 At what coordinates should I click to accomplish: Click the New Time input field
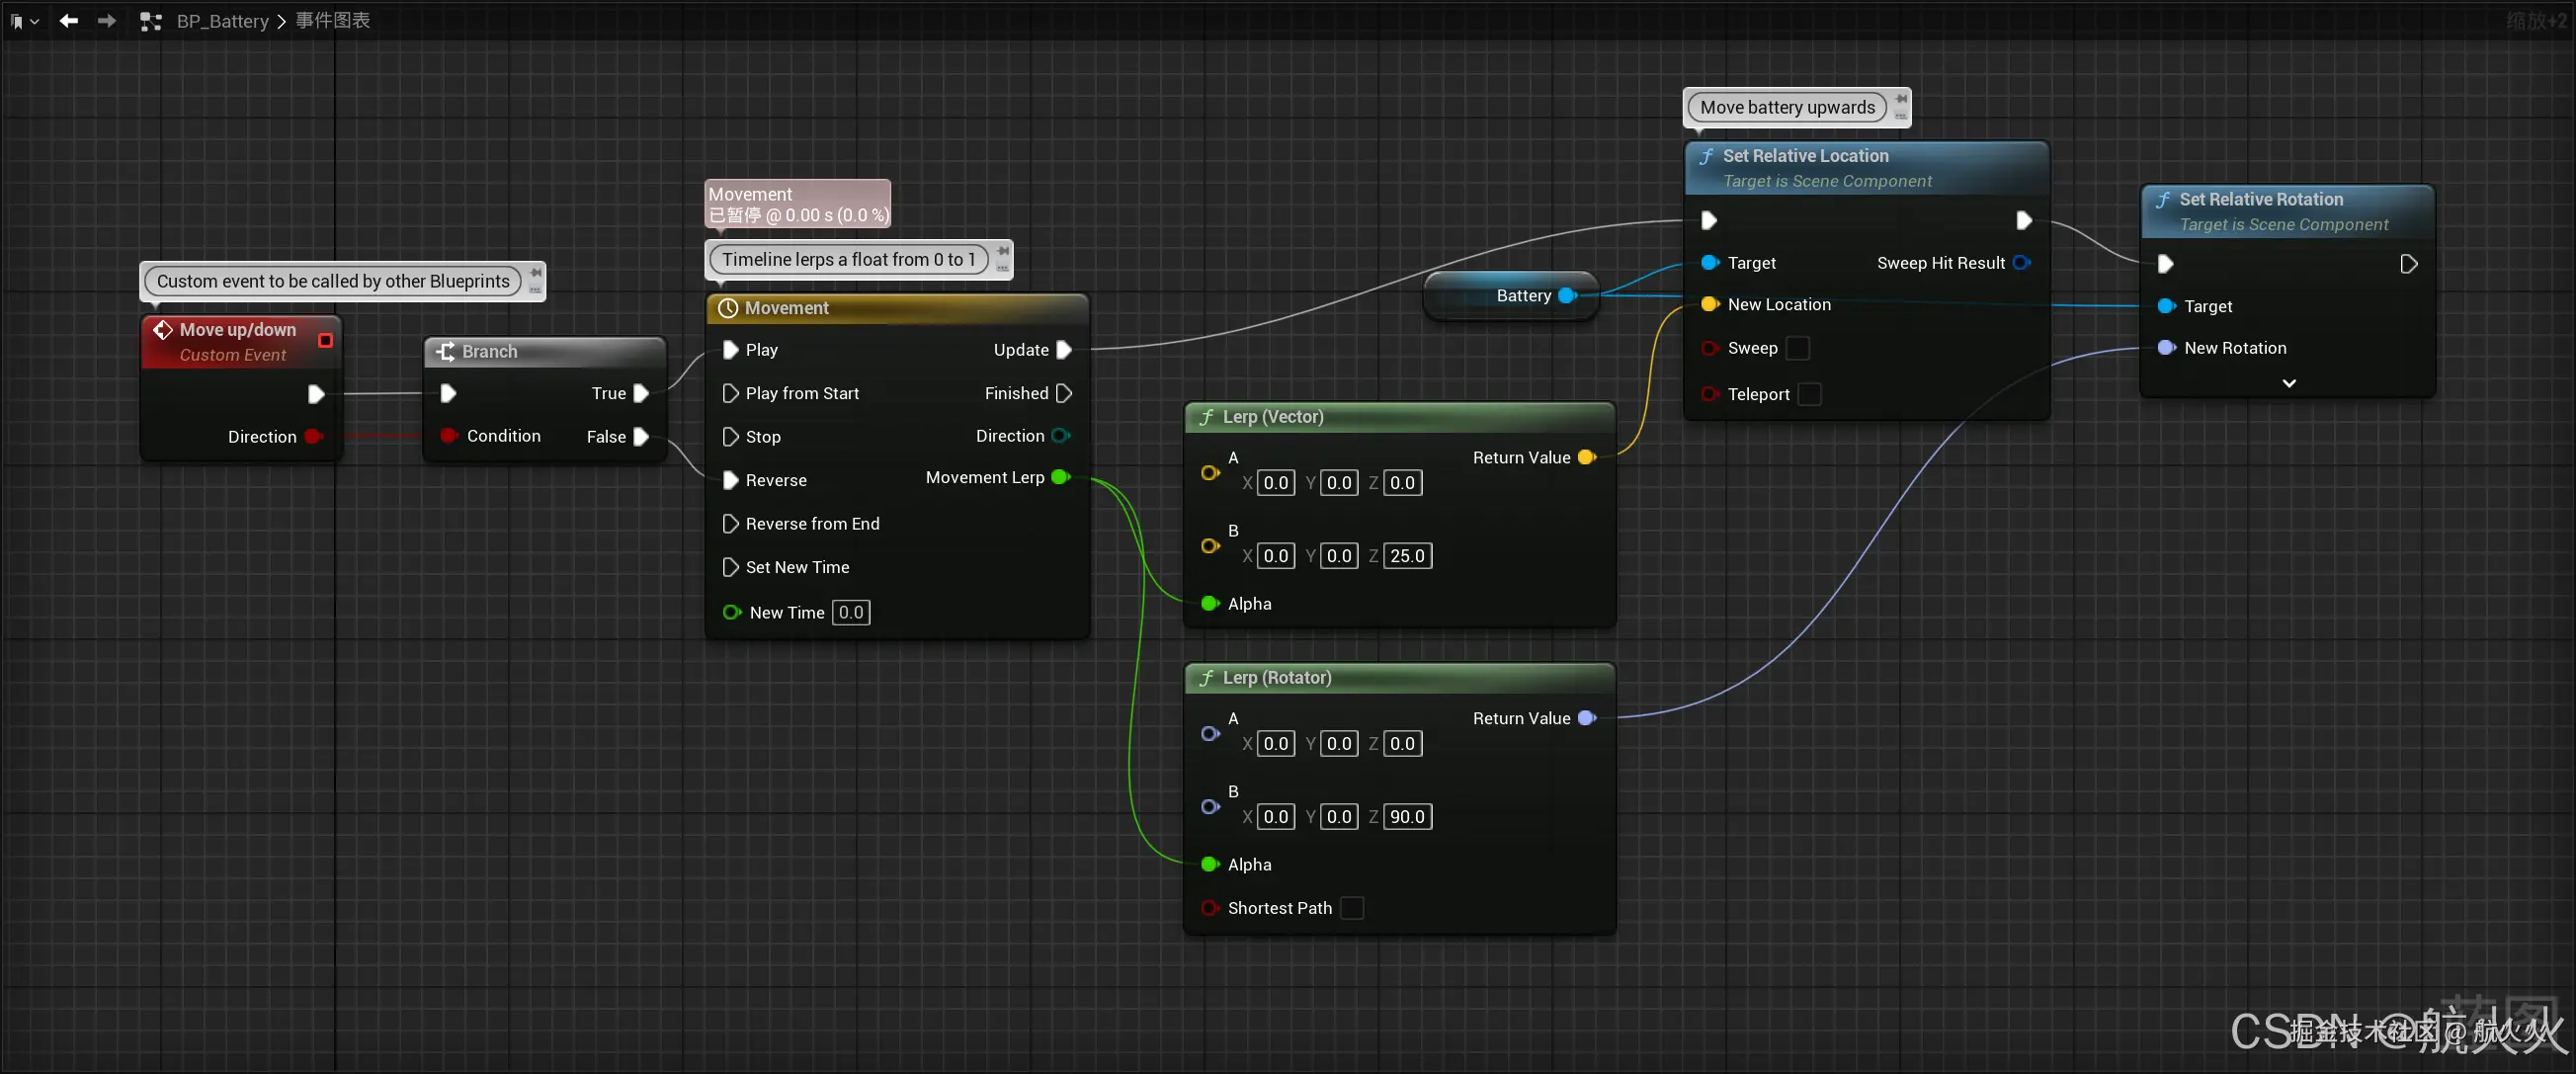tap(851, 612)
